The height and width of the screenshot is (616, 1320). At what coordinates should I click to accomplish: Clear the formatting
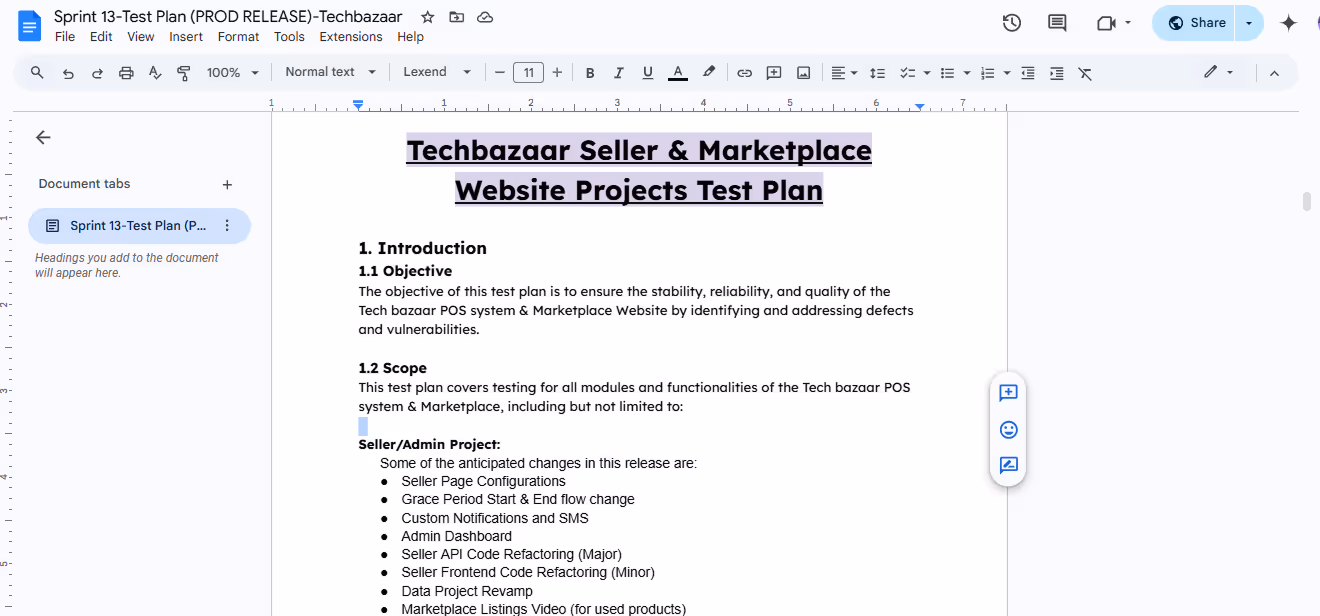(1085, 72)
